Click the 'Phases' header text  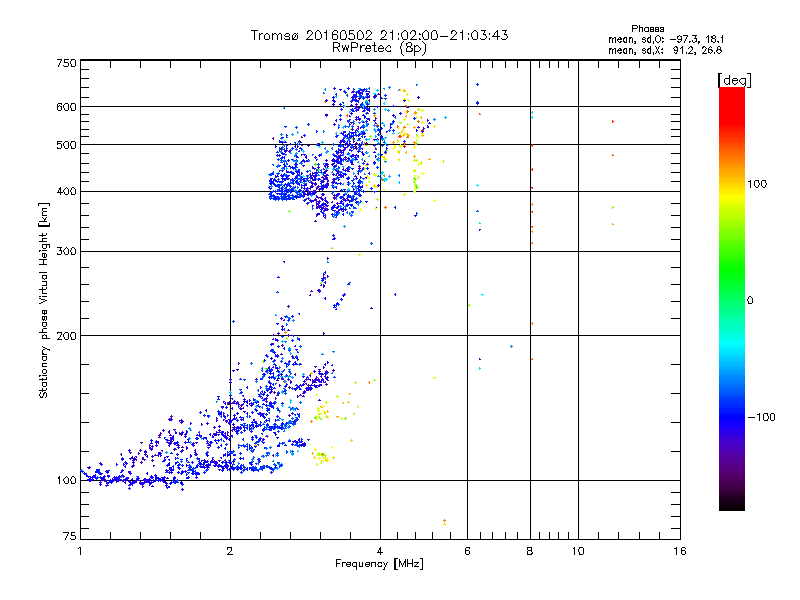[647, 29]
